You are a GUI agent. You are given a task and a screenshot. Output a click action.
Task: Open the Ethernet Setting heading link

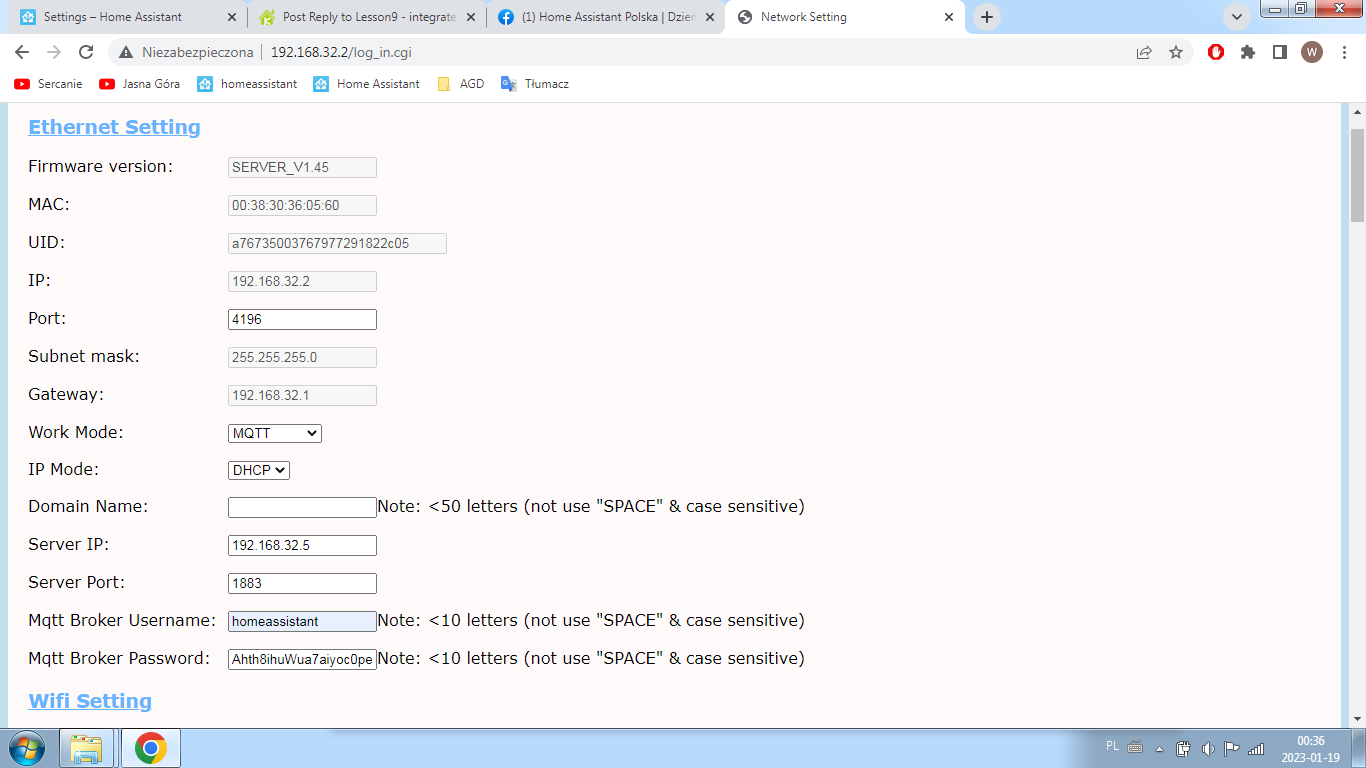pyautogui.click(x=114, y=127)
